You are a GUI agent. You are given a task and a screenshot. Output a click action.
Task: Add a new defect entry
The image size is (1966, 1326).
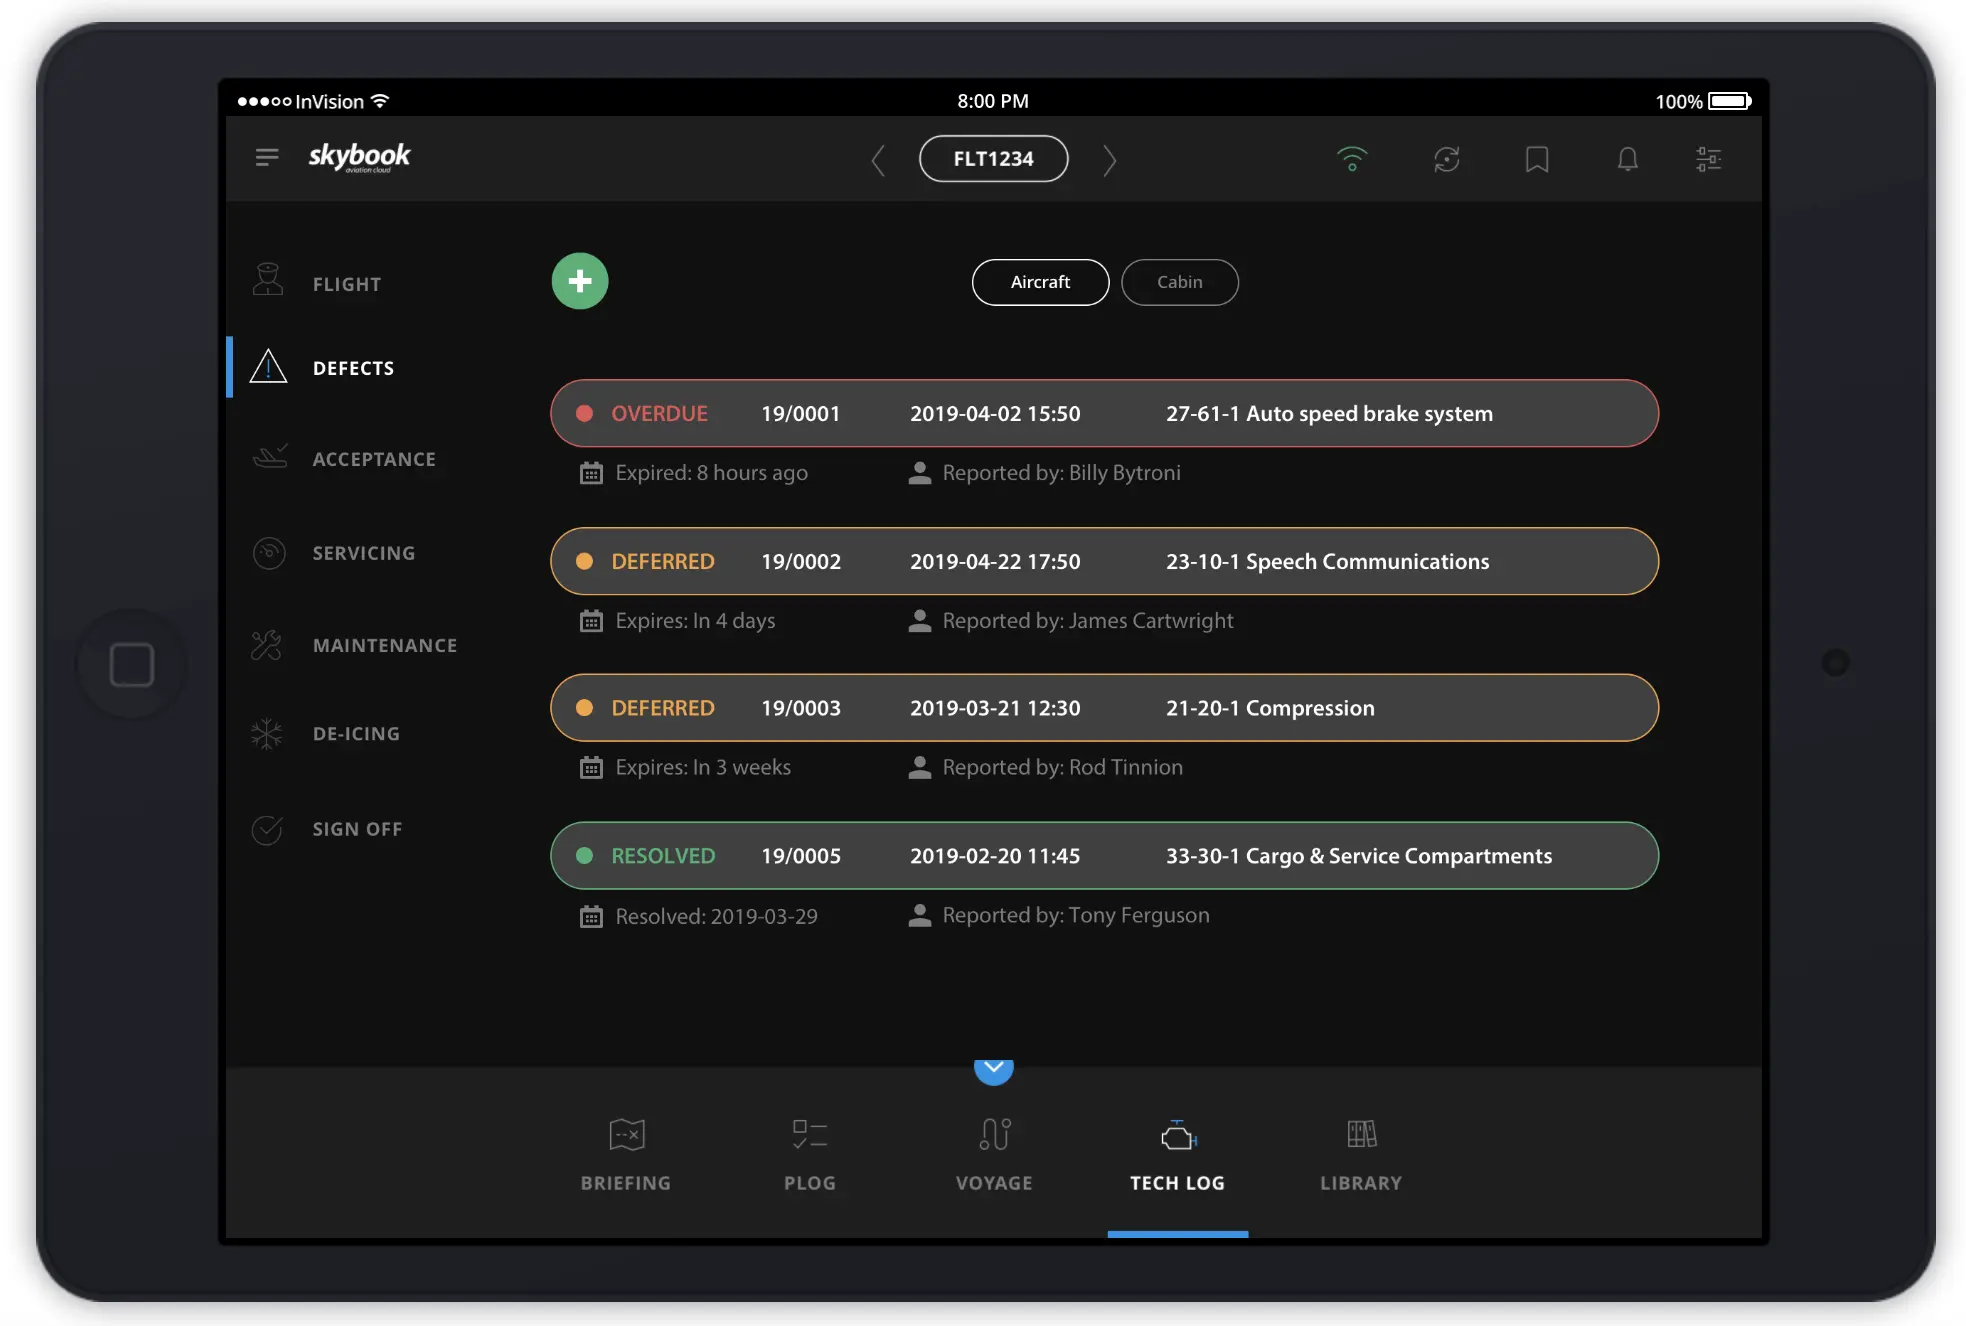(x=580, y=280)
